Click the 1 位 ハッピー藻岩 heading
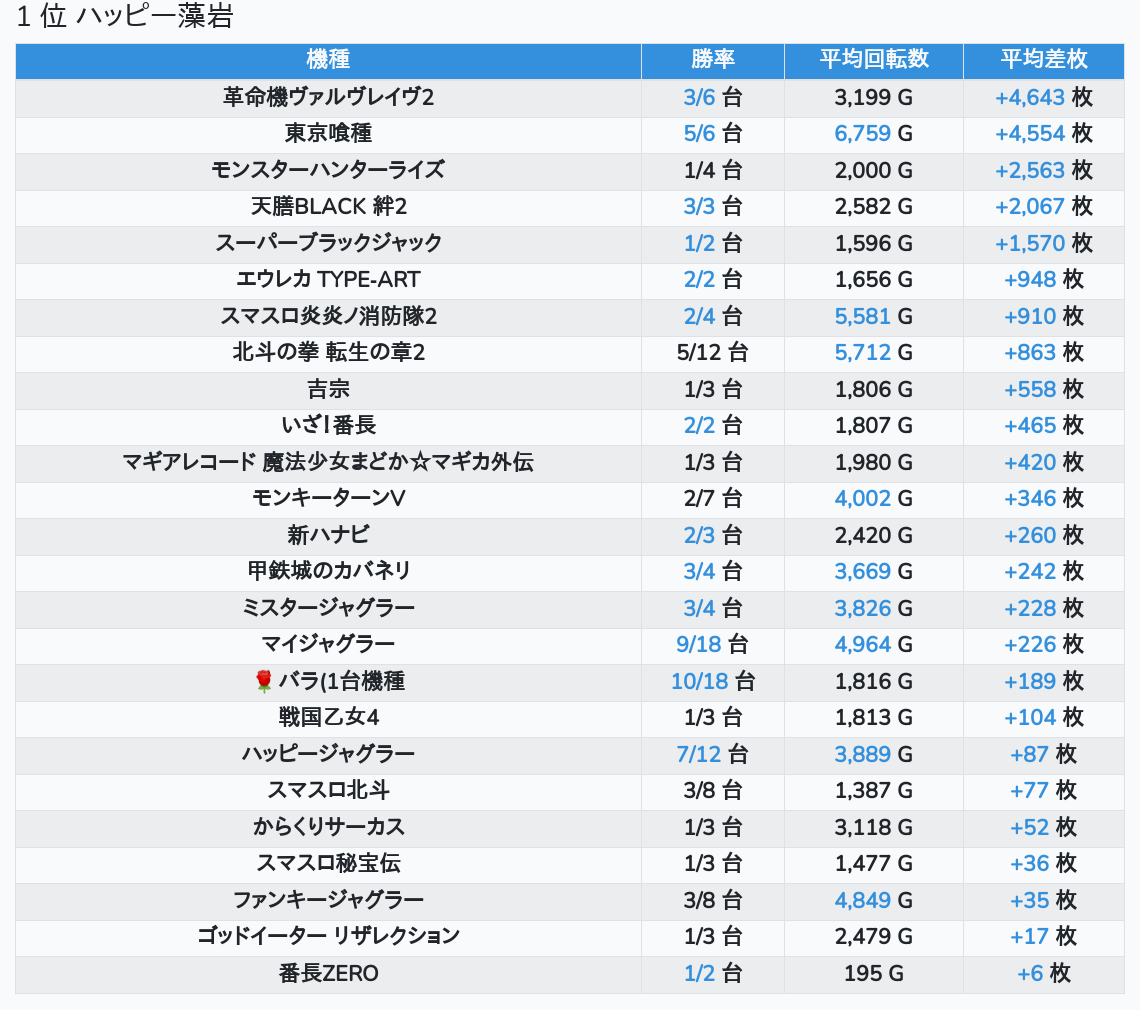 click(125, 18)
